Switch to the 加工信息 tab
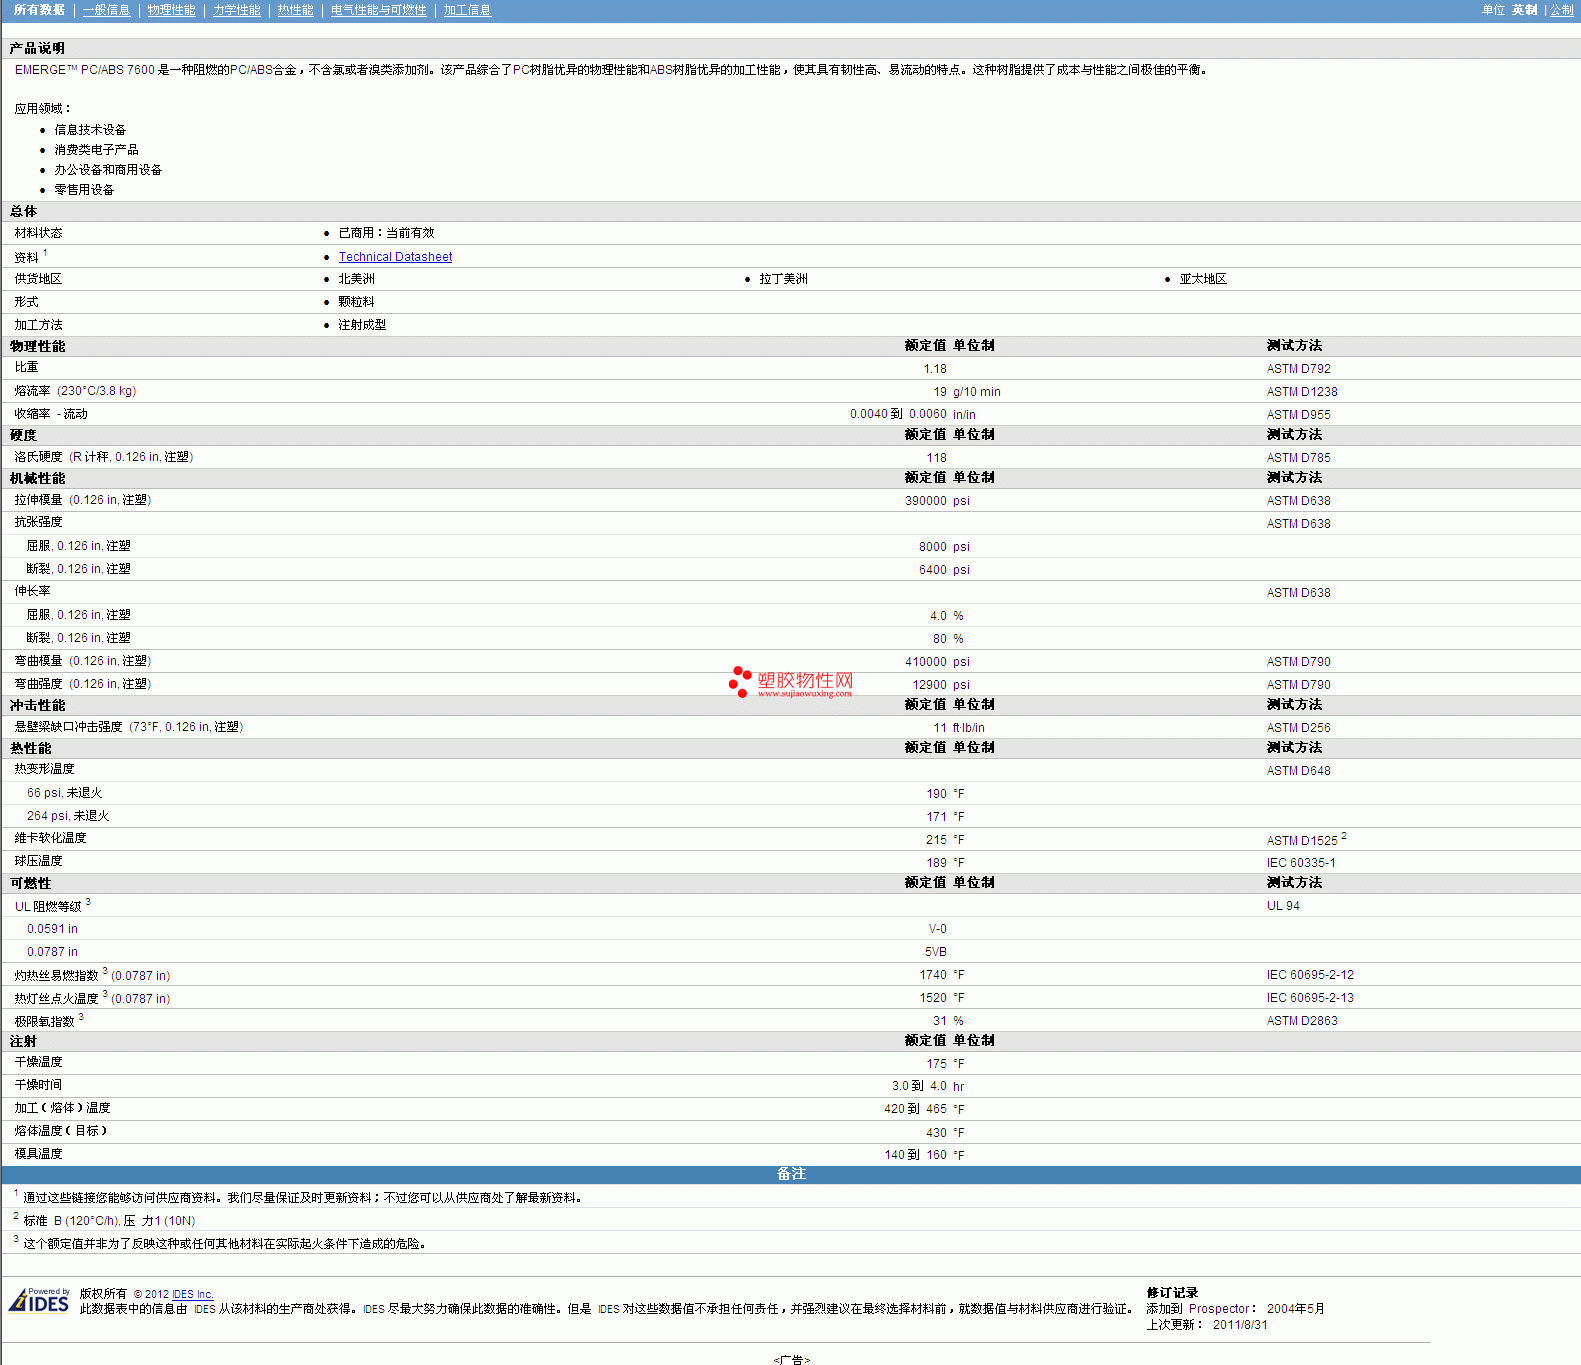The image size is (1581, 1365). click(467, 10)
